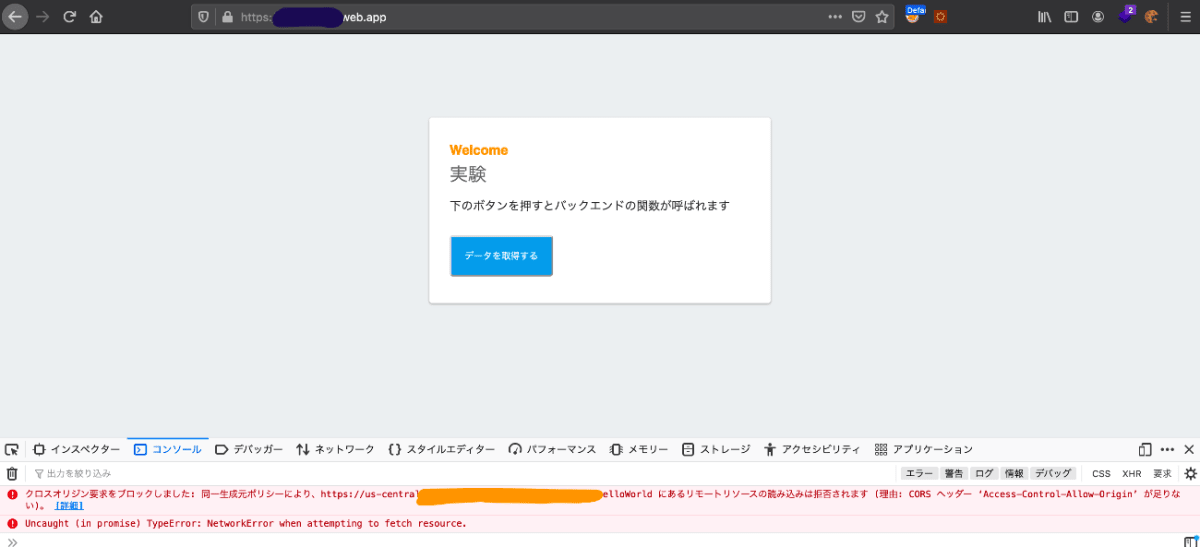Switch to the ネットワーク tab

pos(335,450)
